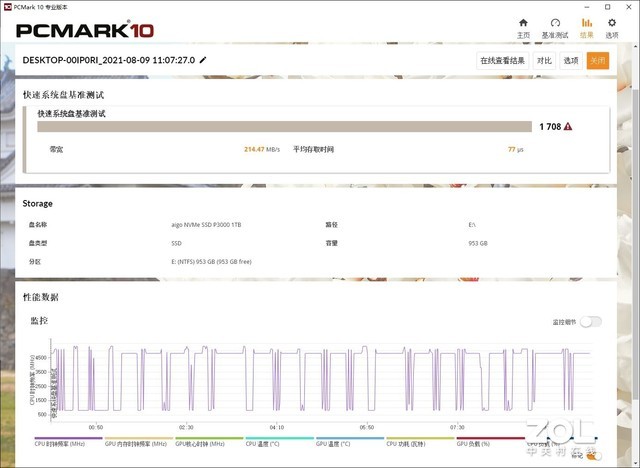
Task: Click the average access time 77 µs
Action: pyautogui.click(x=516, y=149)
